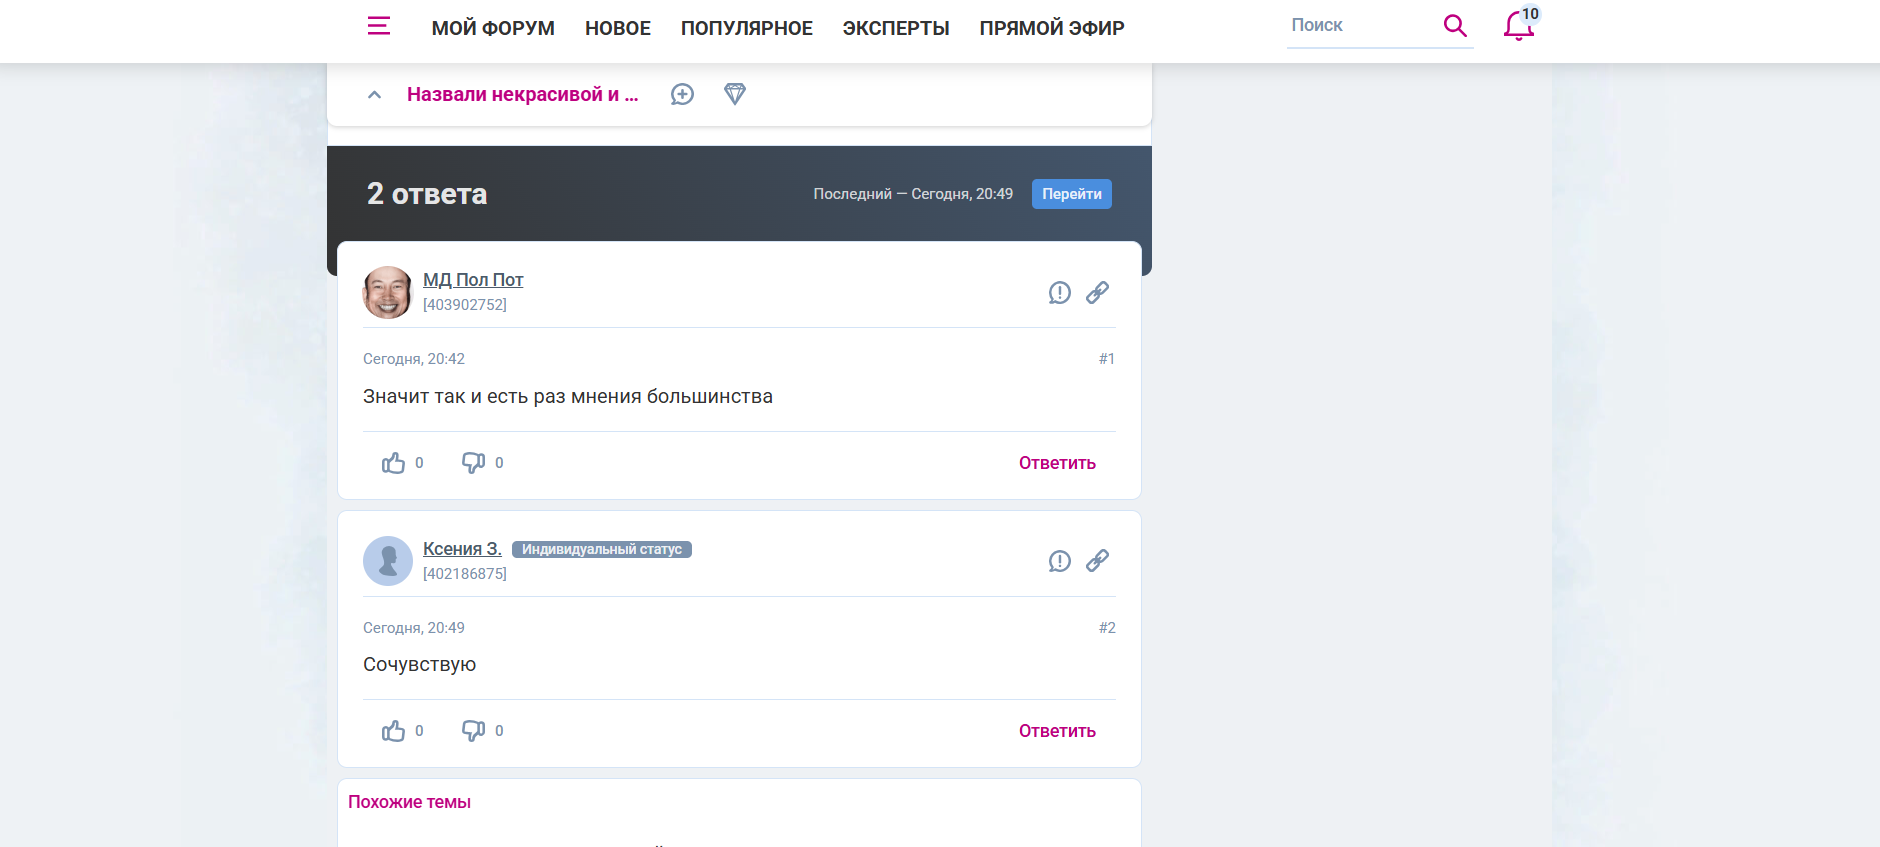Viewport: 1880px width, 847px height.
Task: Click post number #1 link
Action: click(x=1107, y=359)
